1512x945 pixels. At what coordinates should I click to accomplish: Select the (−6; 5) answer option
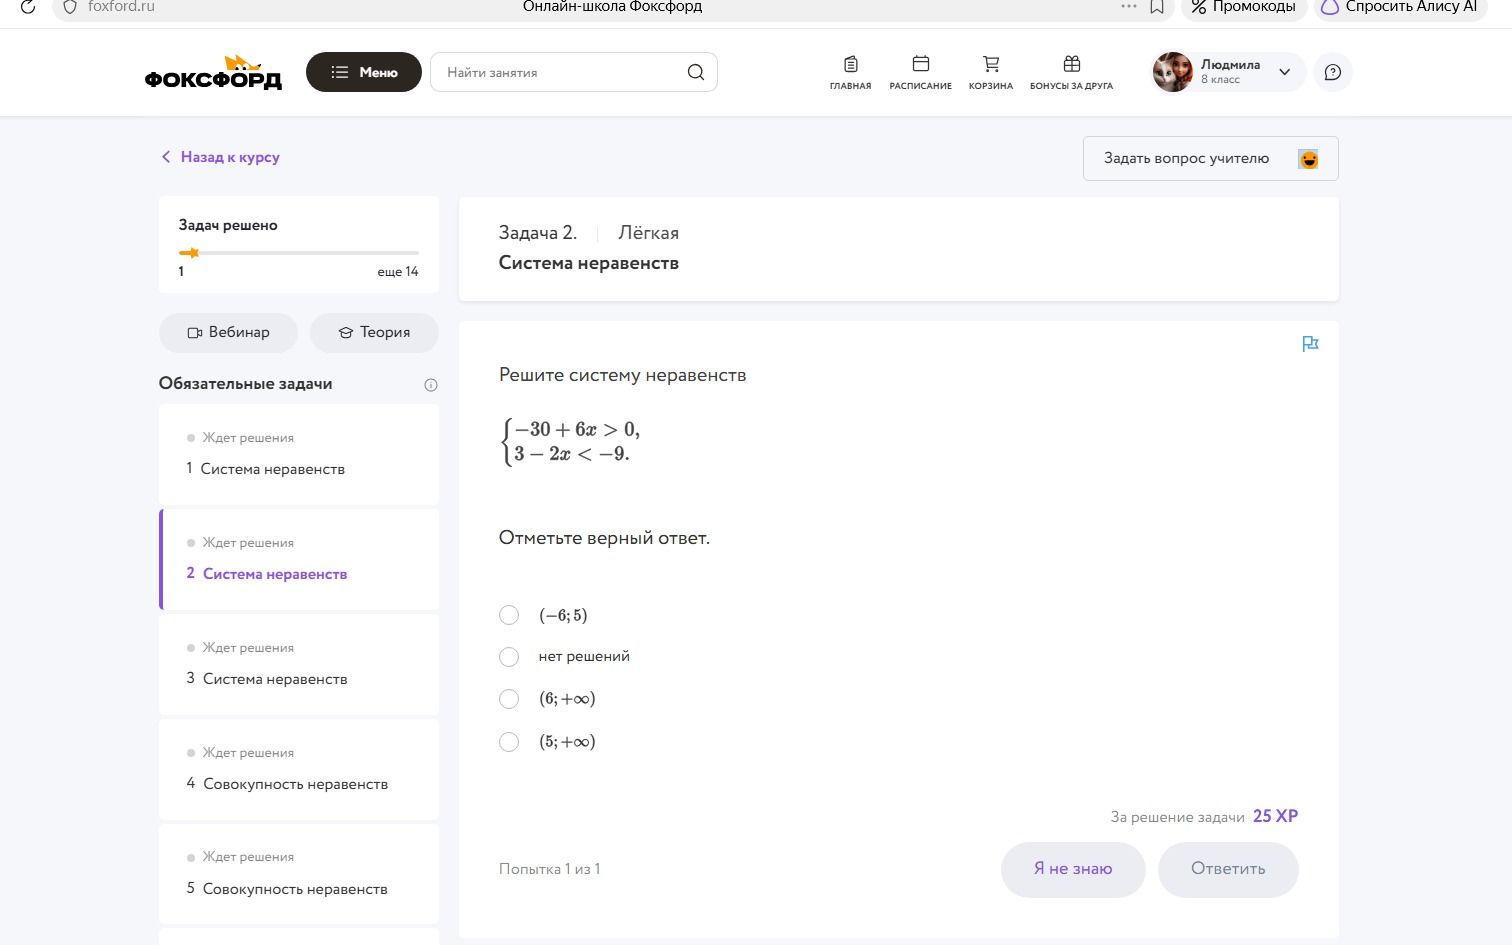point(509,615)
